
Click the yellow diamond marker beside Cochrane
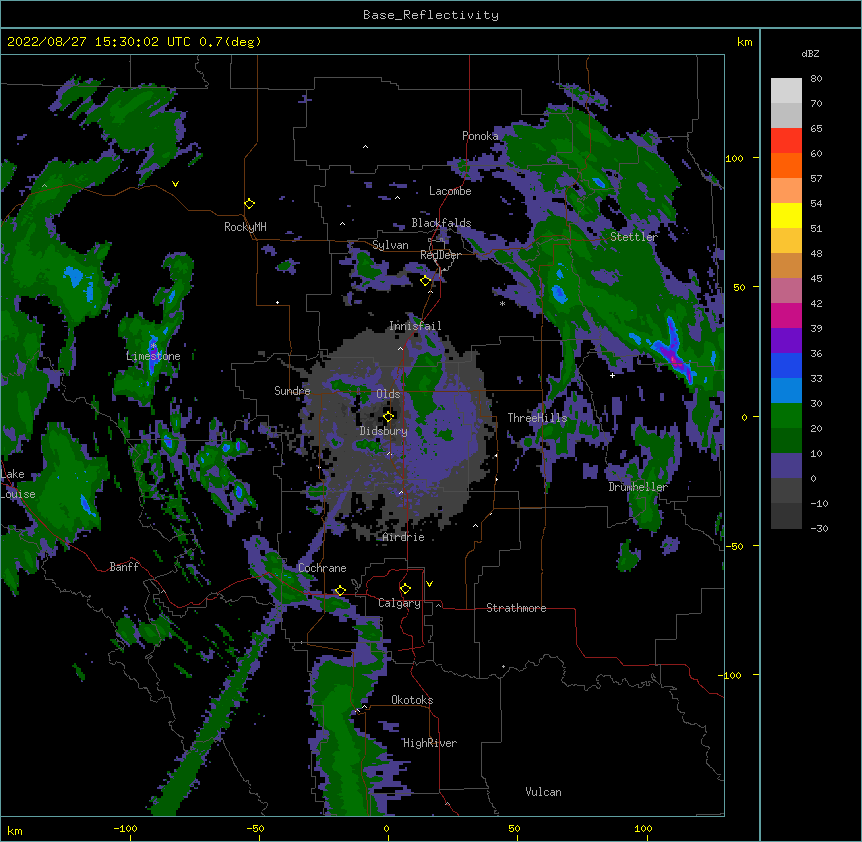340,590
